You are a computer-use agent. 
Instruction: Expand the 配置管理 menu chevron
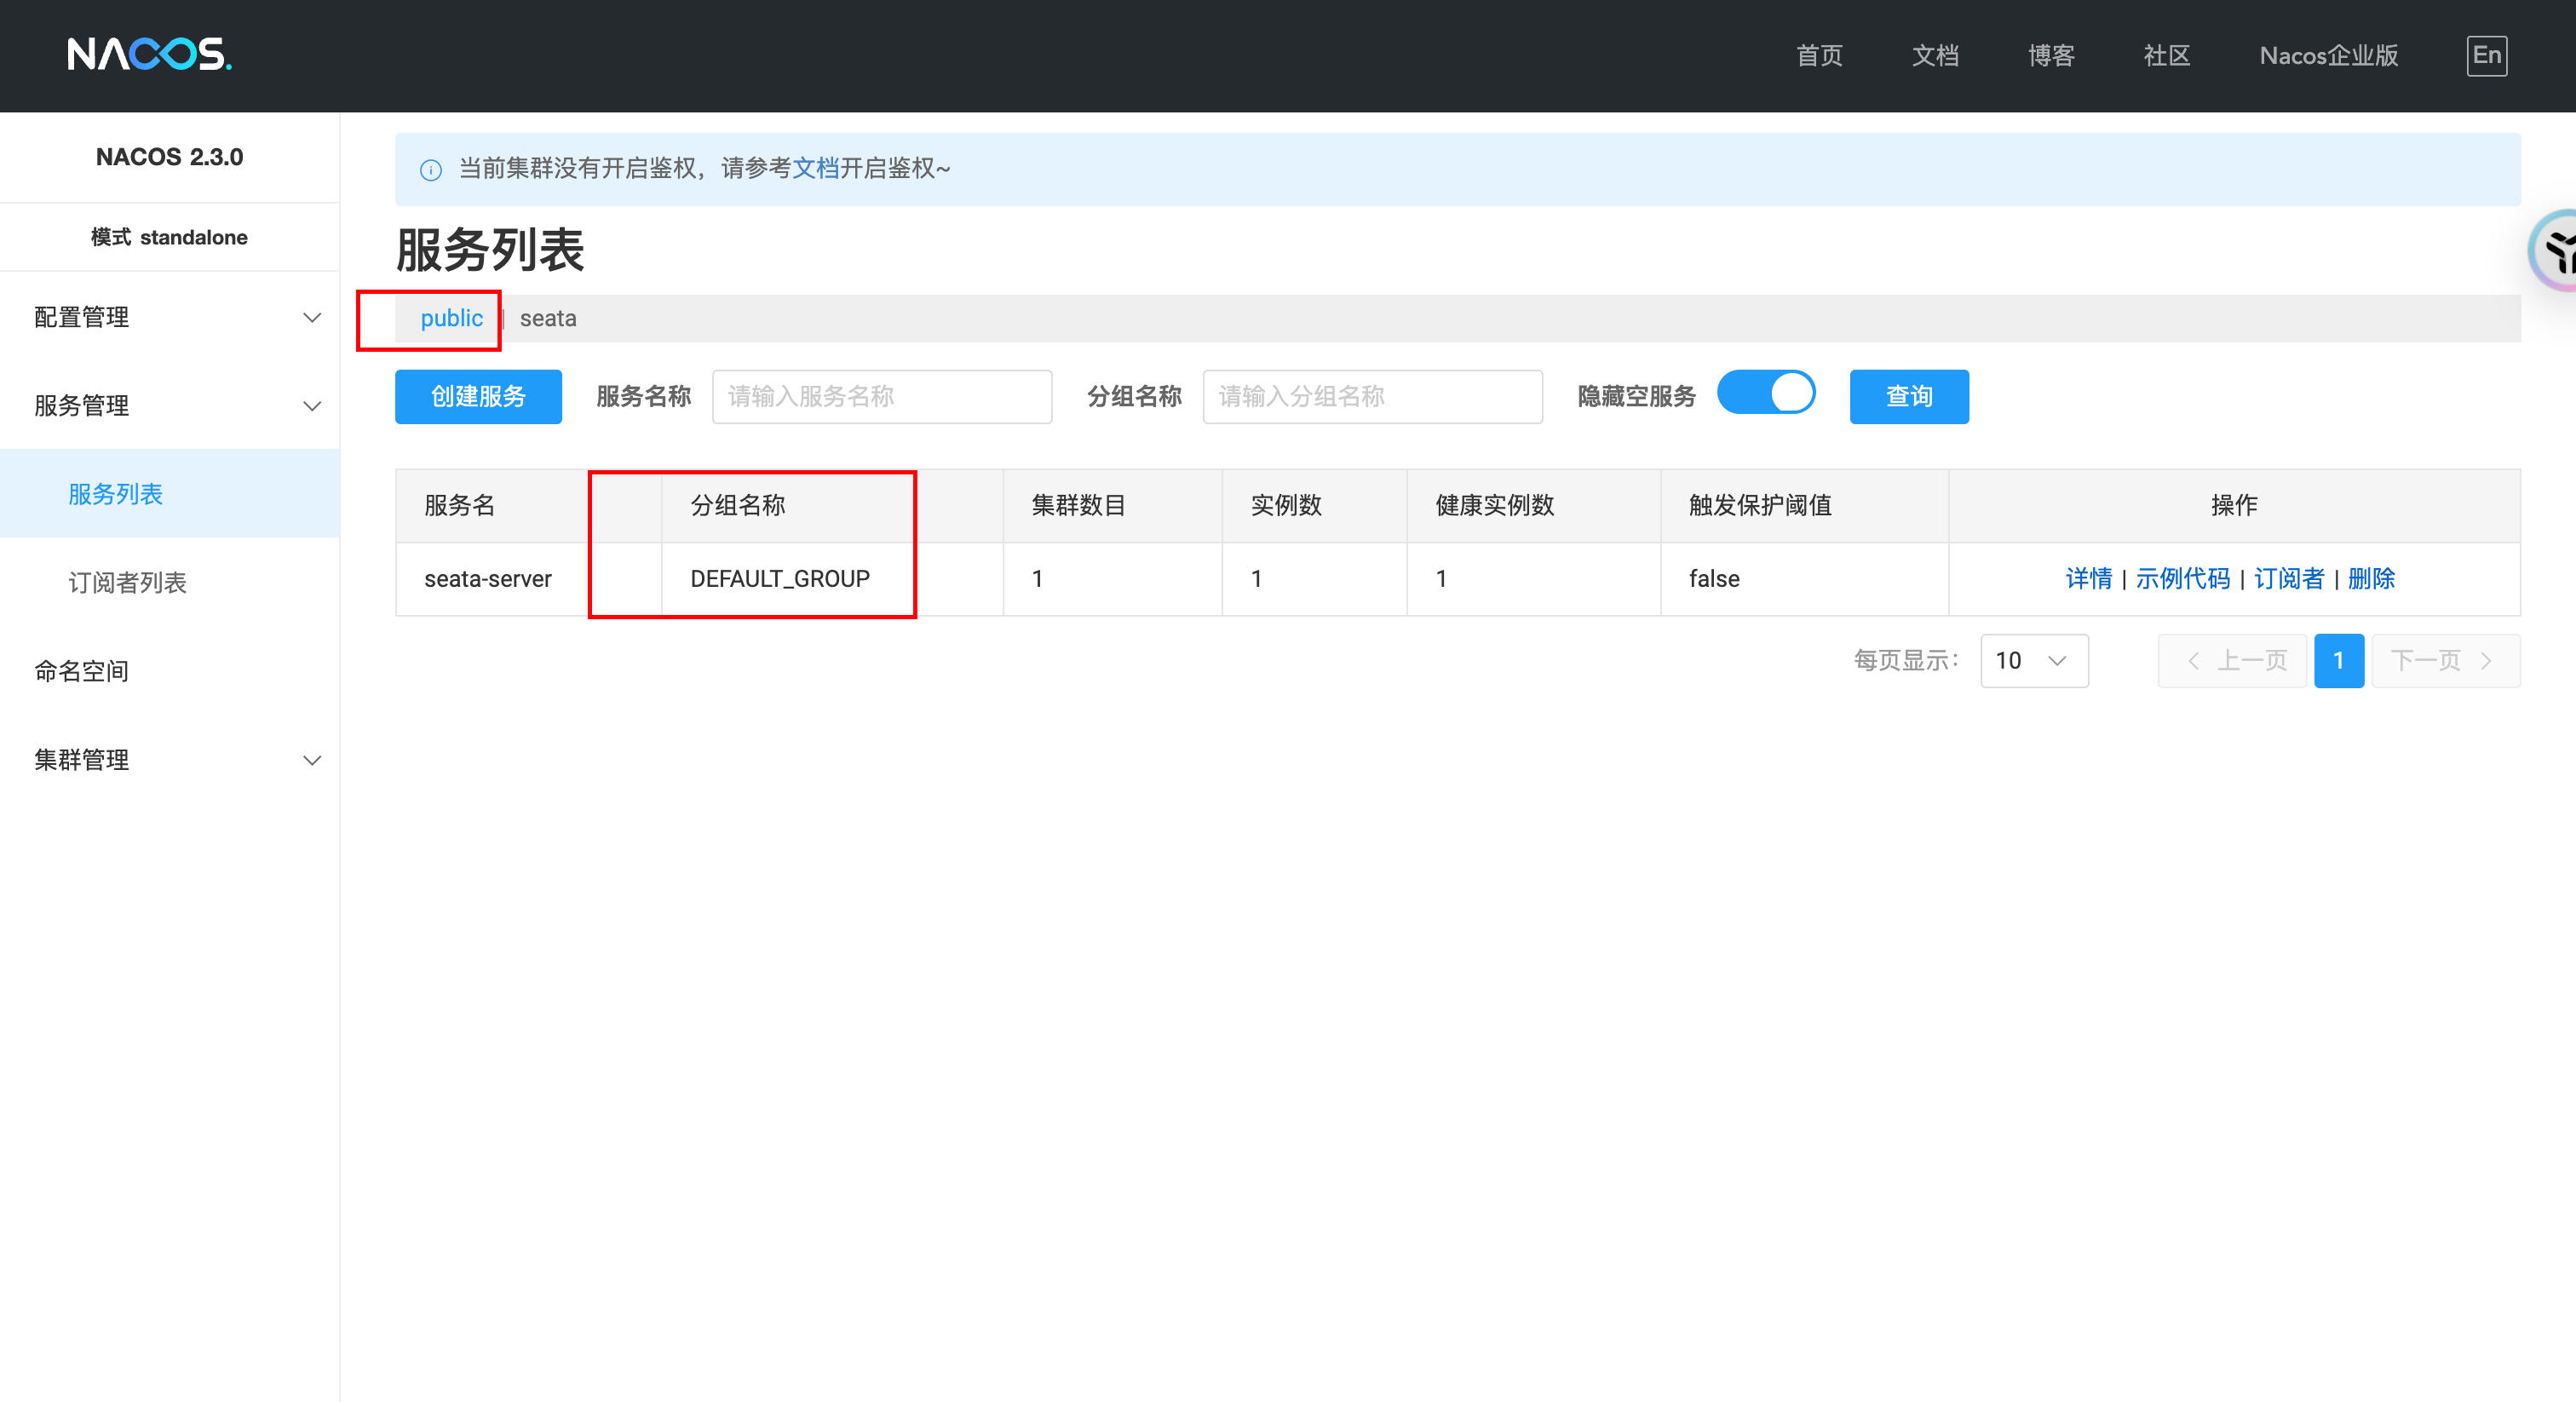point(312,318)
